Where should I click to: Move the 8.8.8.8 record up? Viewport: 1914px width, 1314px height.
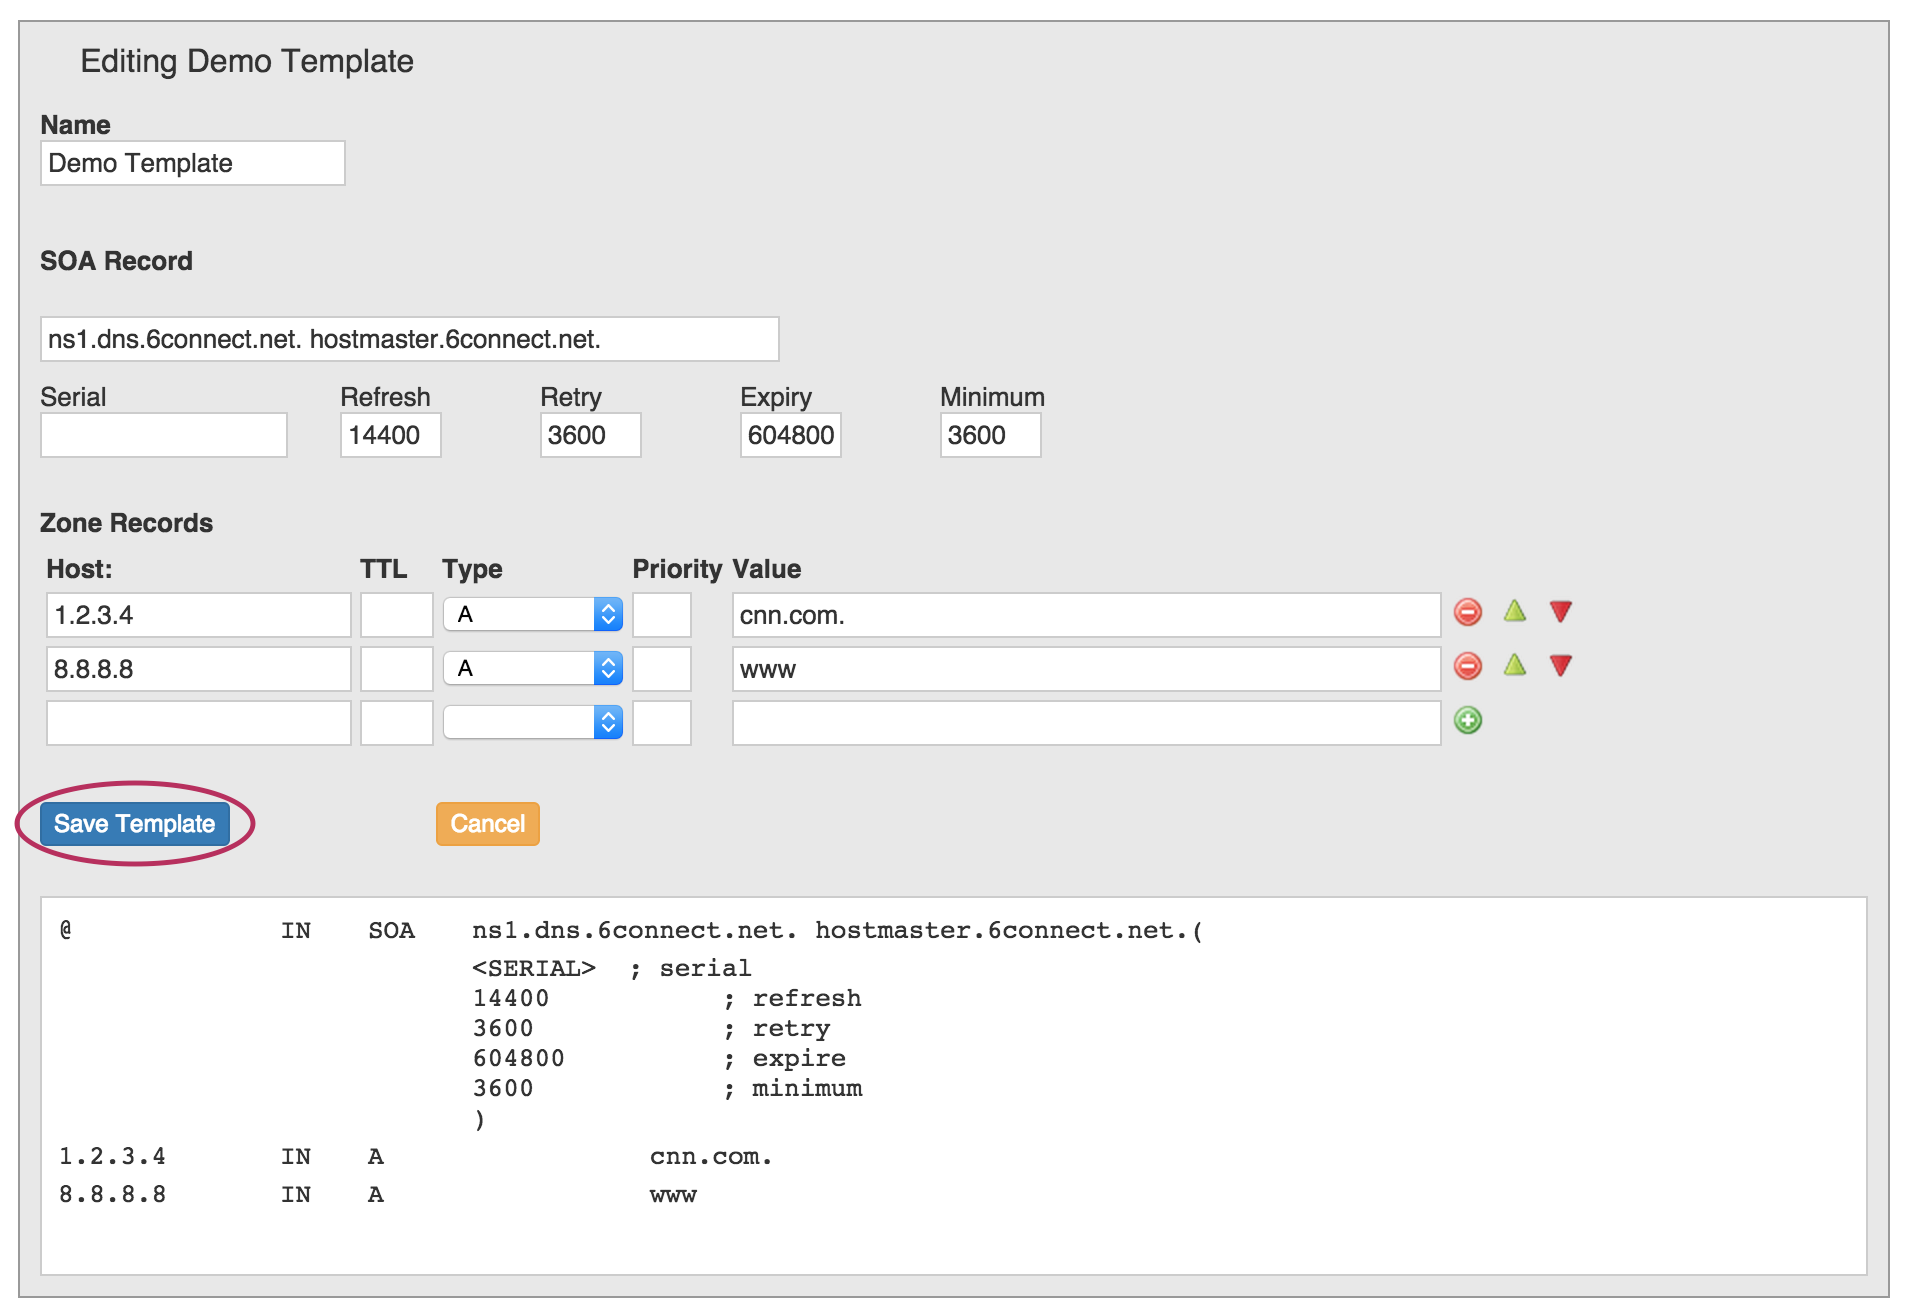pyautogui.click(x=1514, y=666)
